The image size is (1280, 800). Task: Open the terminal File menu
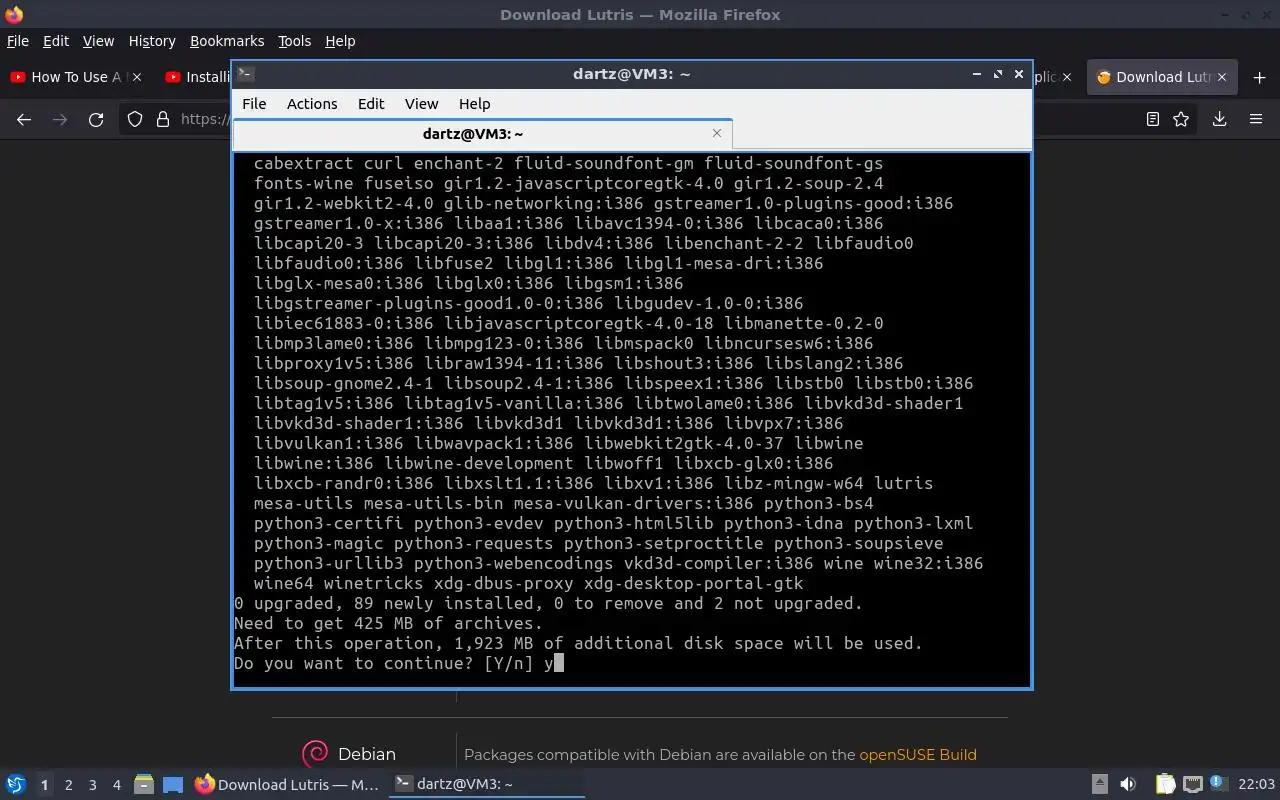point(254,104)
